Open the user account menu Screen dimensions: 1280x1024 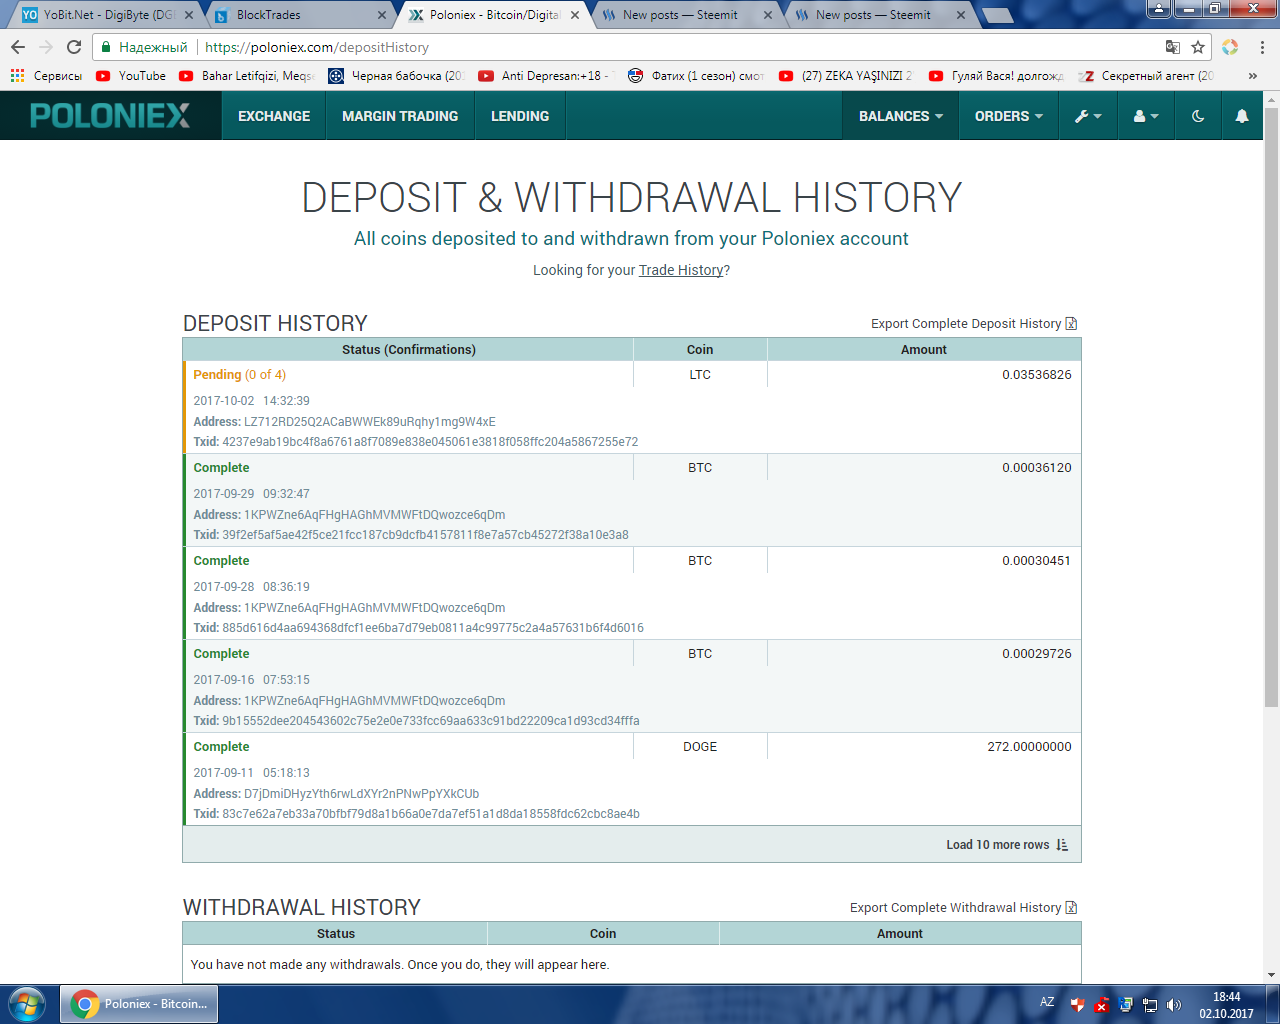[x=1146, y=116]
